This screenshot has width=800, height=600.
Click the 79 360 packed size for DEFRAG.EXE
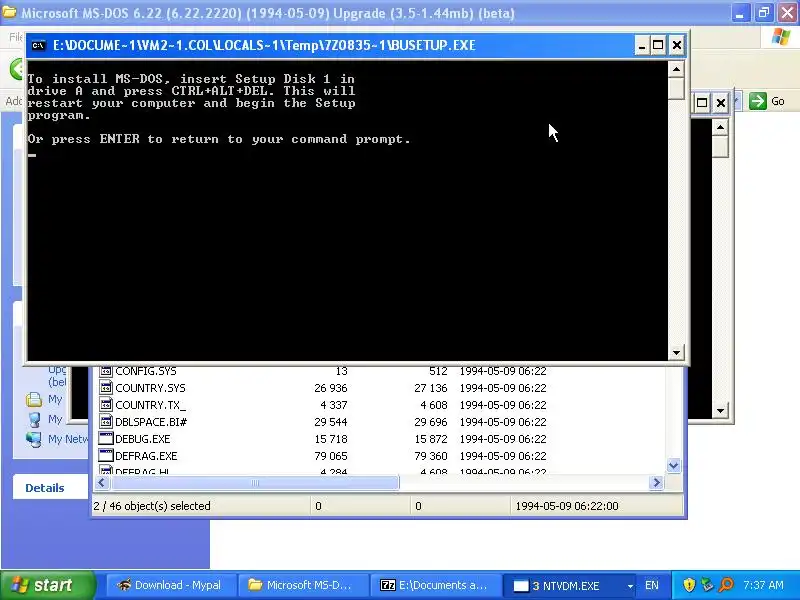click(431, 456)
